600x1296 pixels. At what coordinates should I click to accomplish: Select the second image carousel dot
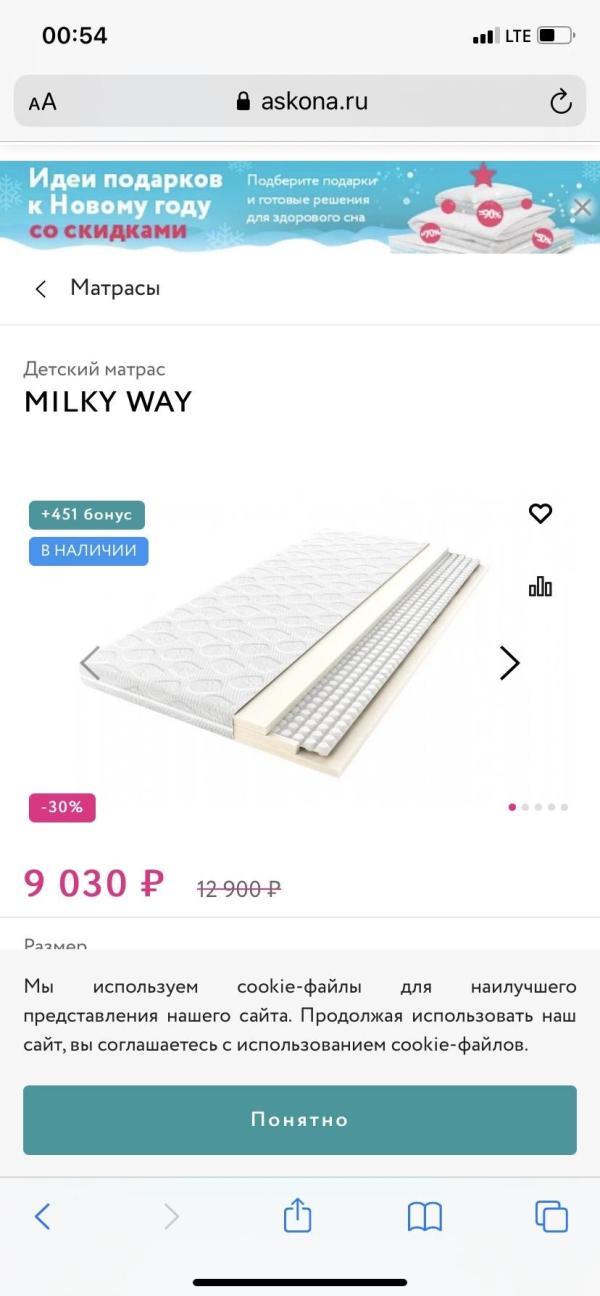click(526, 807)
